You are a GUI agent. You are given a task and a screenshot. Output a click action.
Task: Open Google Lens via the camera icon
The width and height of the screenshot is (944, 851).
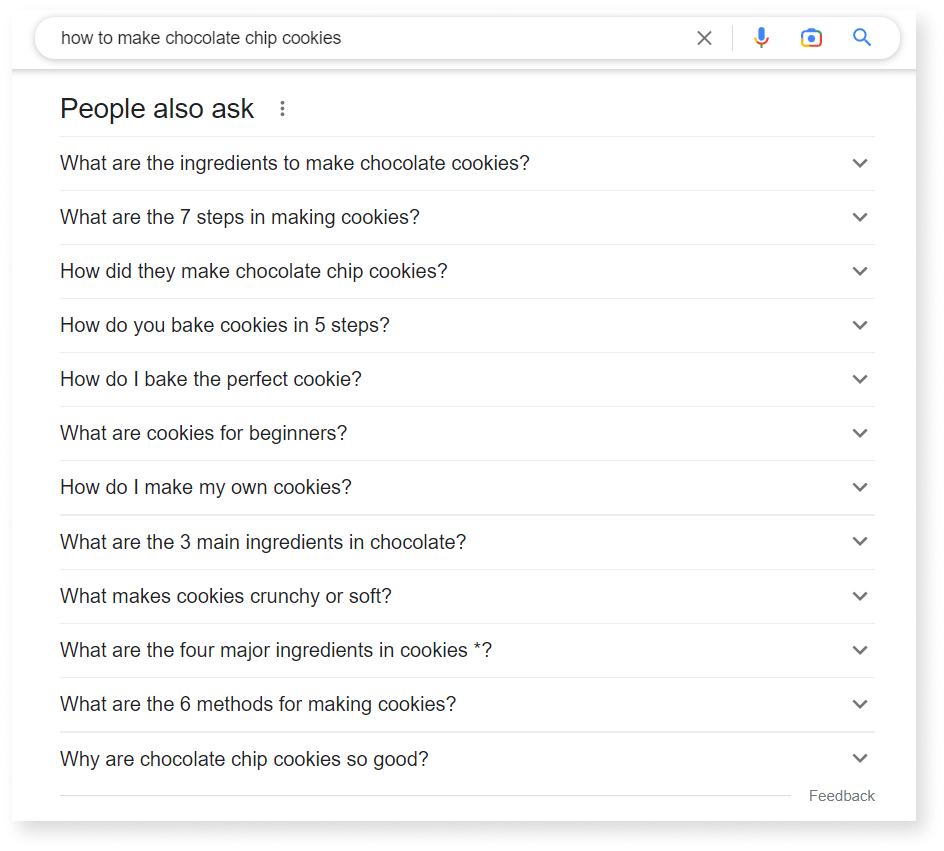811,37
